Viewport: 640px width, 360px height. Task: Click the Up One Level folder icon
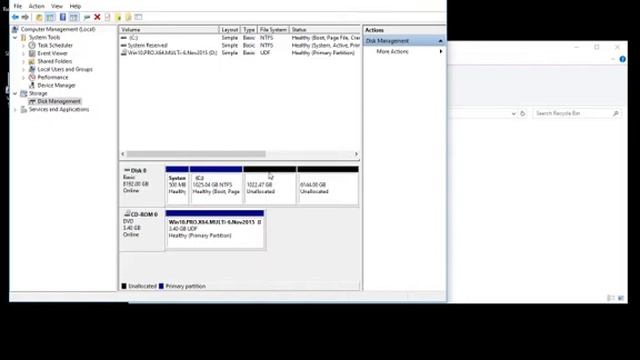click(x=39, y=17)
